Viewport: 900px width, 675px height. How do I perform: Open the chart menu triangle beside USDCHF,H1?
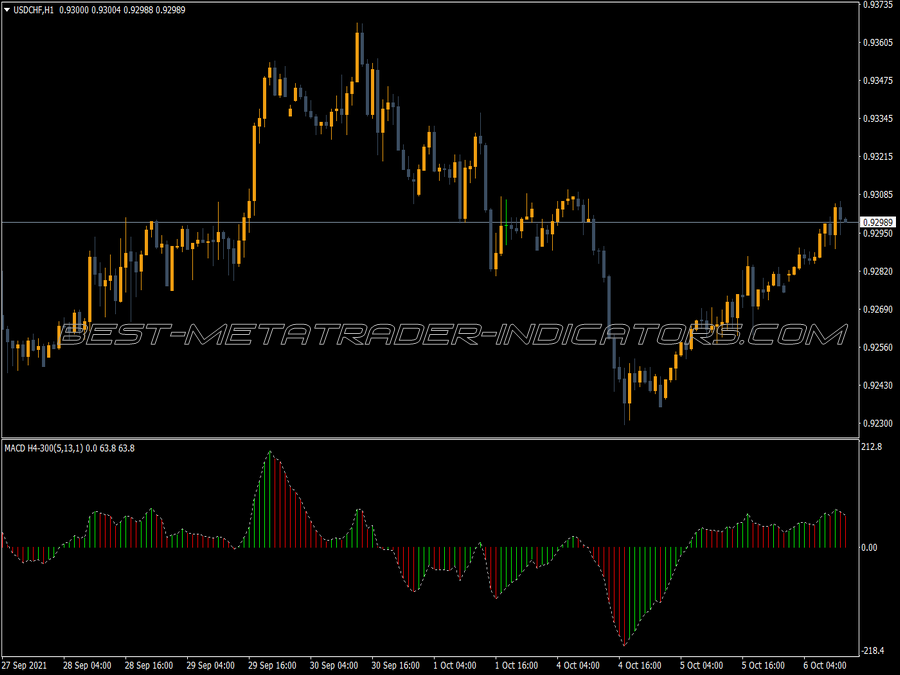pyautogui.click(x=7, y=10)
